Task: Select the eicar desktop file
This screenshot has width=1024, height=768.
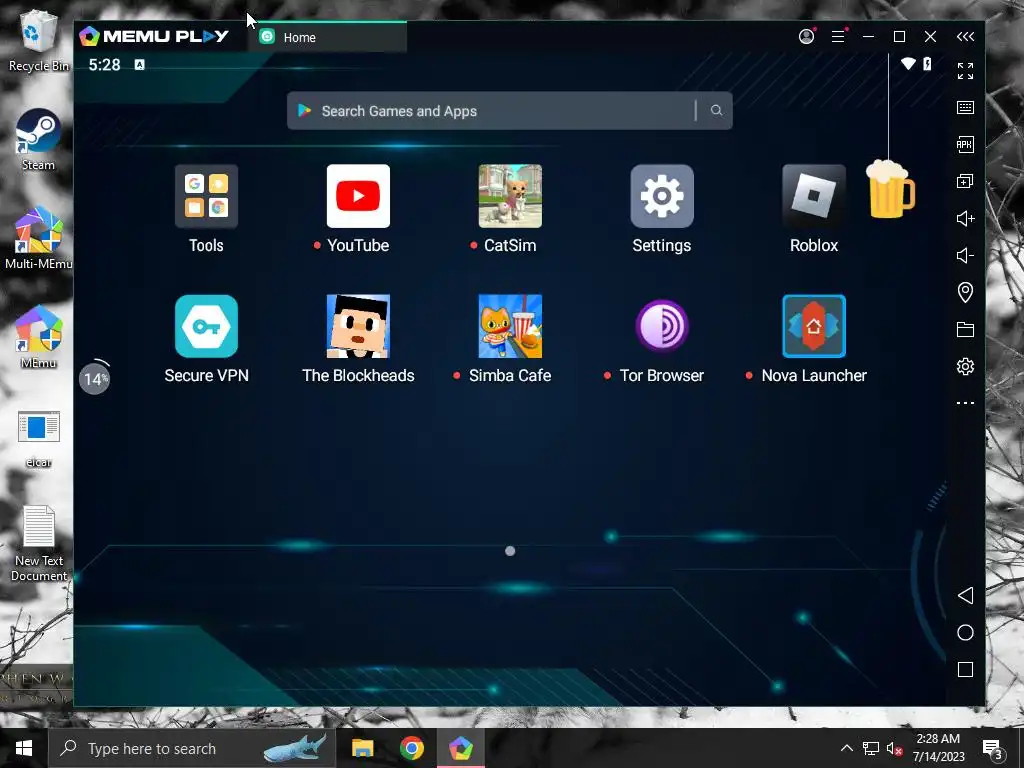Action: 39,438
